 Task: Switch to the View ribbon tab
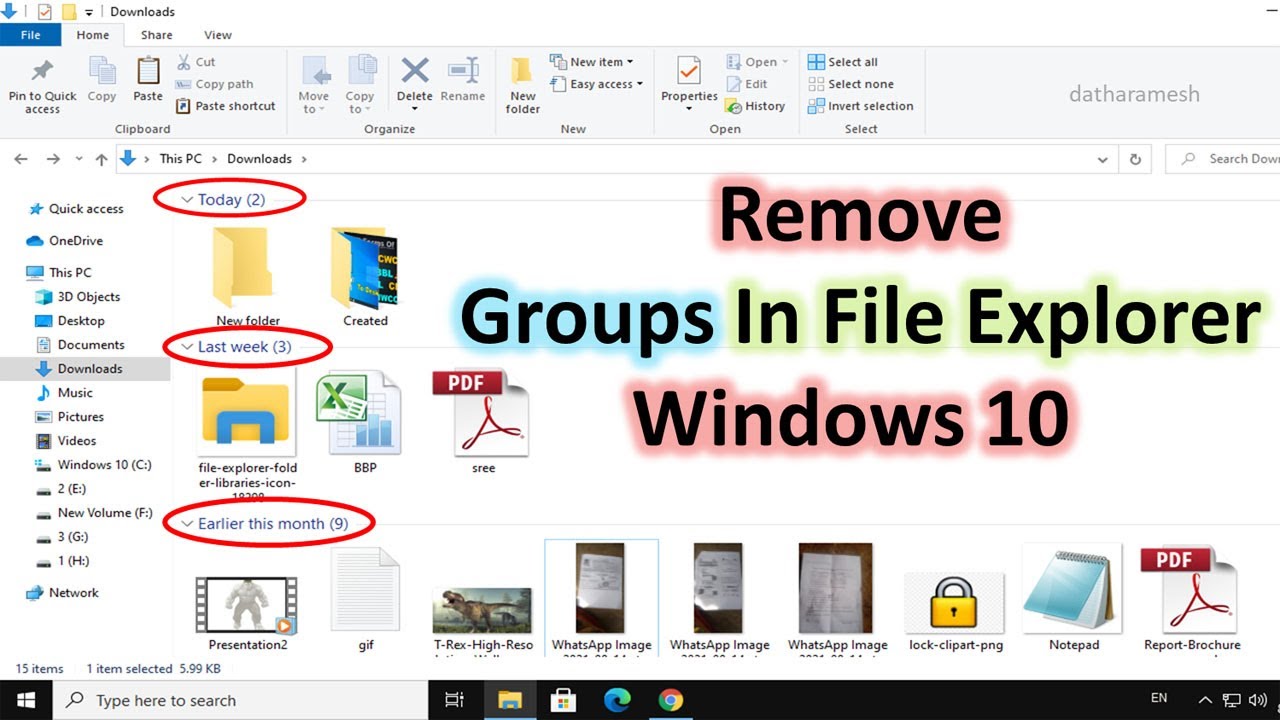(218, 35)
